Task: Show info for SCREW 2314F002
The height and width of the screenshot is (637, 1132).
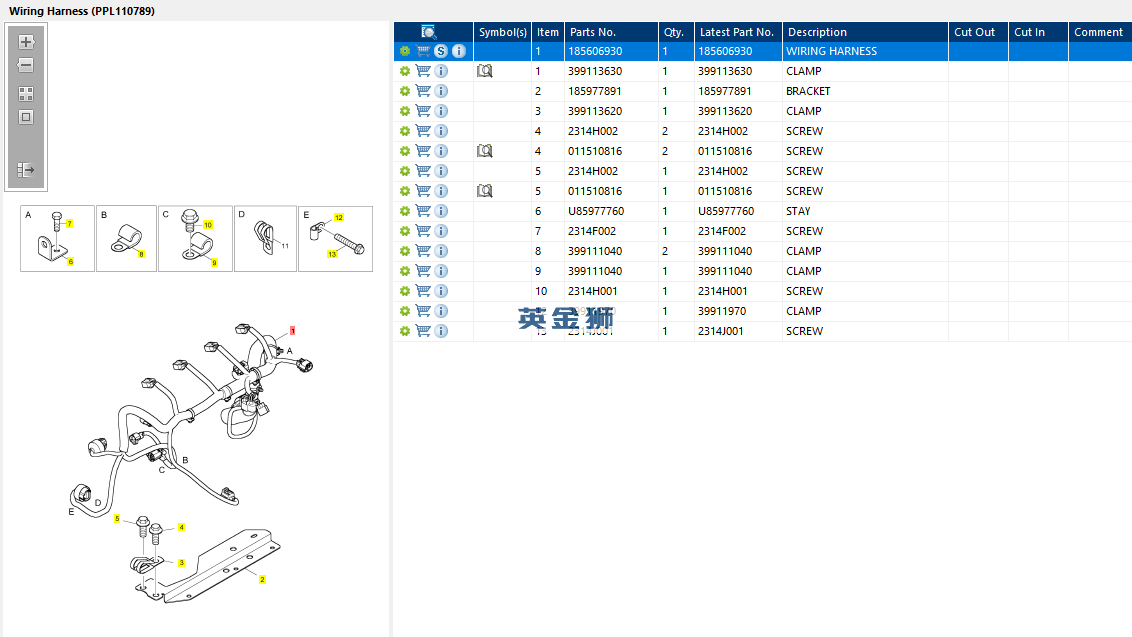Action: (x=441, y=231)
